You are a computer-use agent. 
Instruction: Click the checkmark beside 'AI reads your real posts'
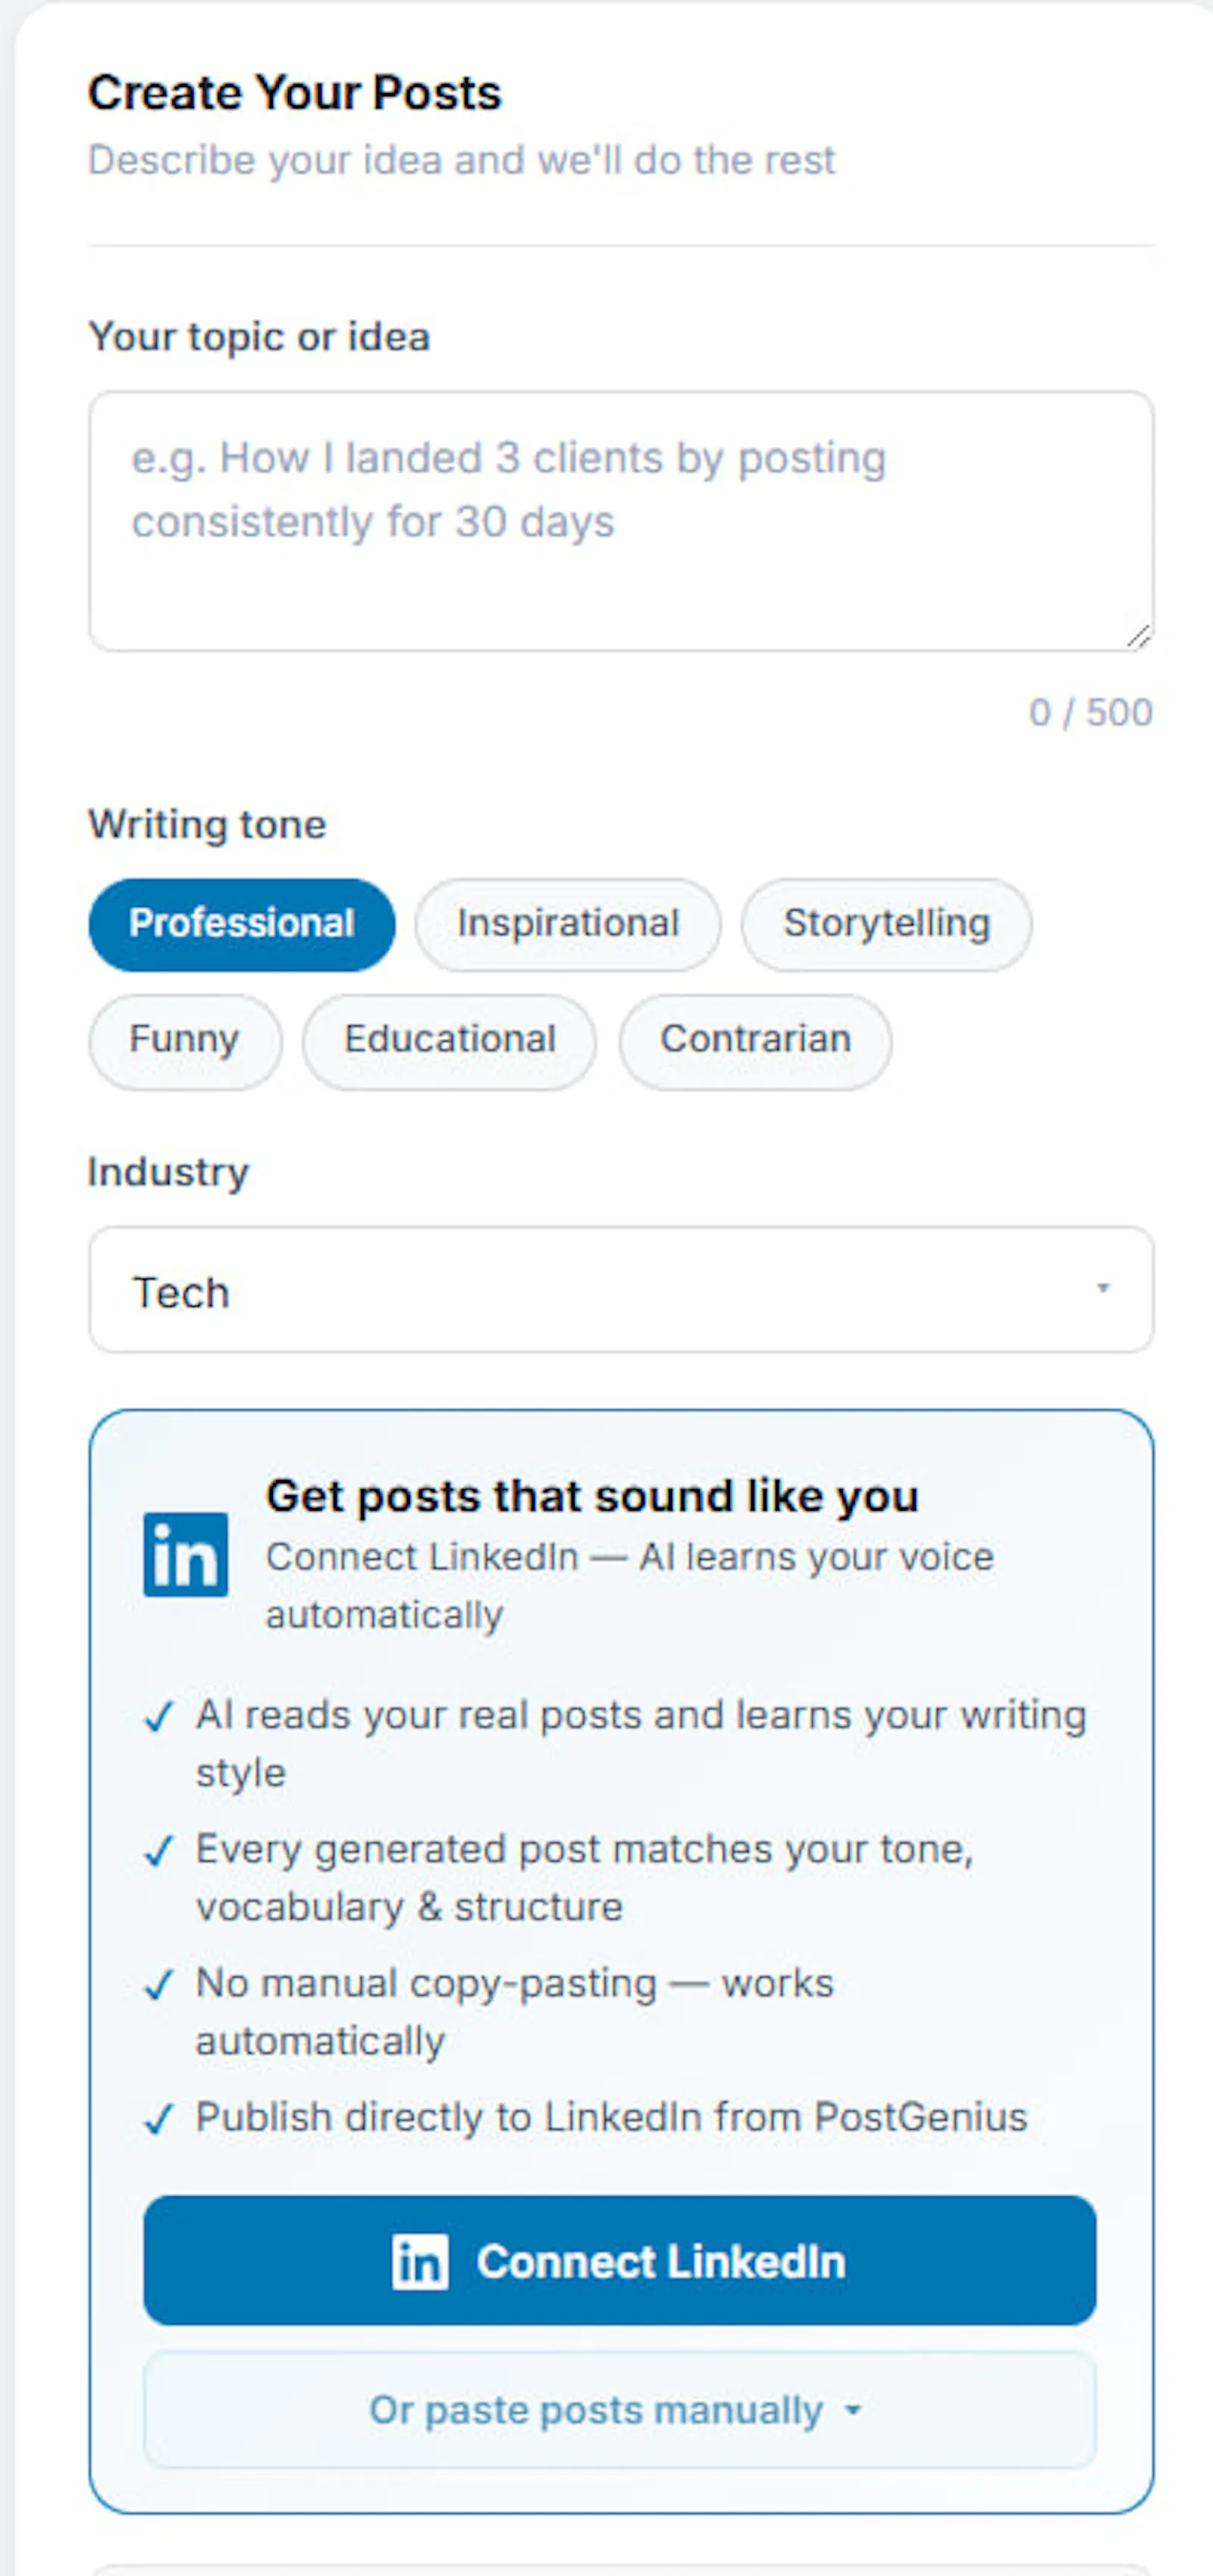(x=160, y=1717)
